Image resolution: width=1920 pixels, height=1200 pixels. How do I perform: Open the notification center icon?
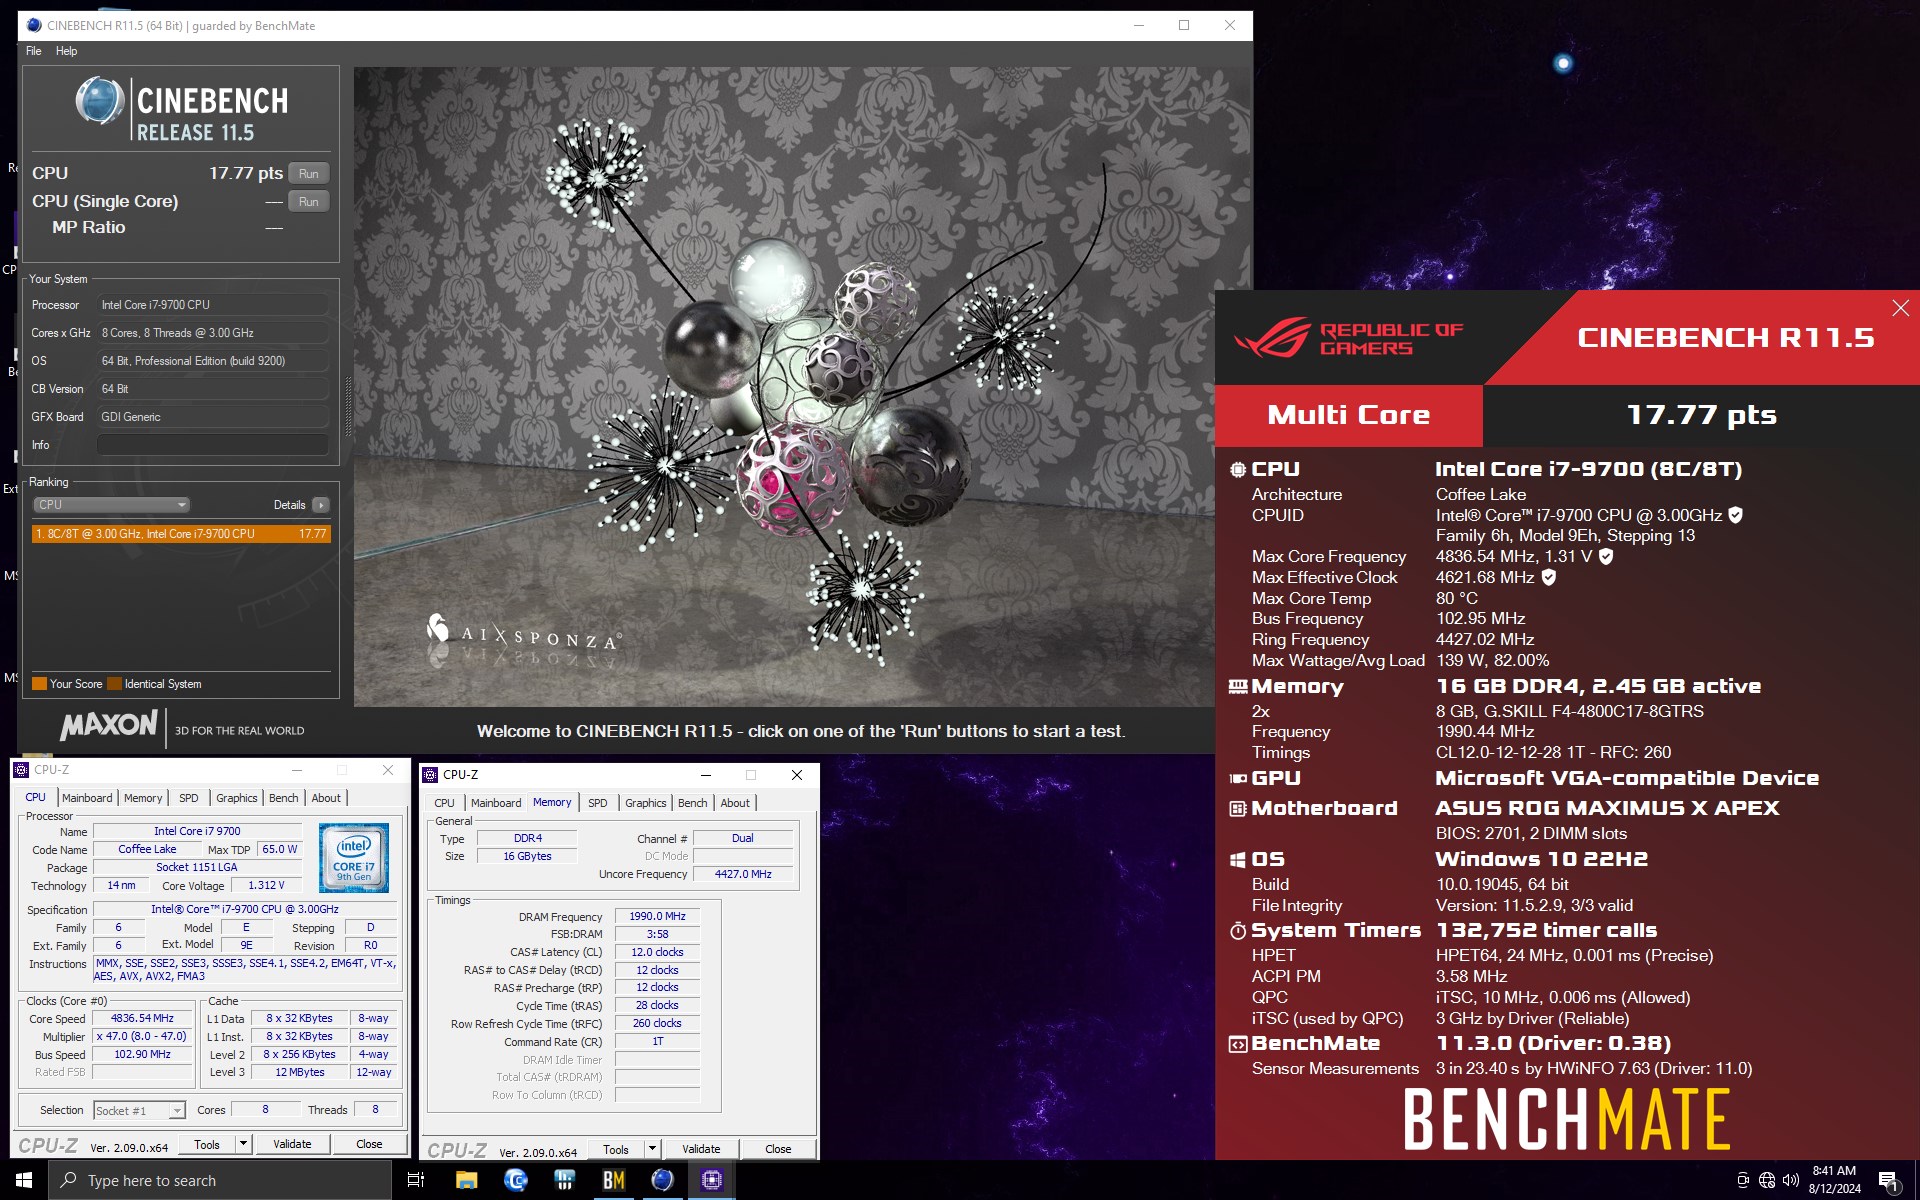pyautogui.click(x=1889, y=1181)
